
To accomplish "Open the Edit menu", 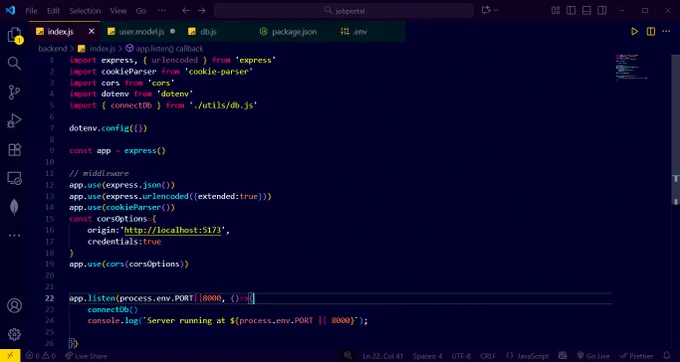I will (53, 11).
